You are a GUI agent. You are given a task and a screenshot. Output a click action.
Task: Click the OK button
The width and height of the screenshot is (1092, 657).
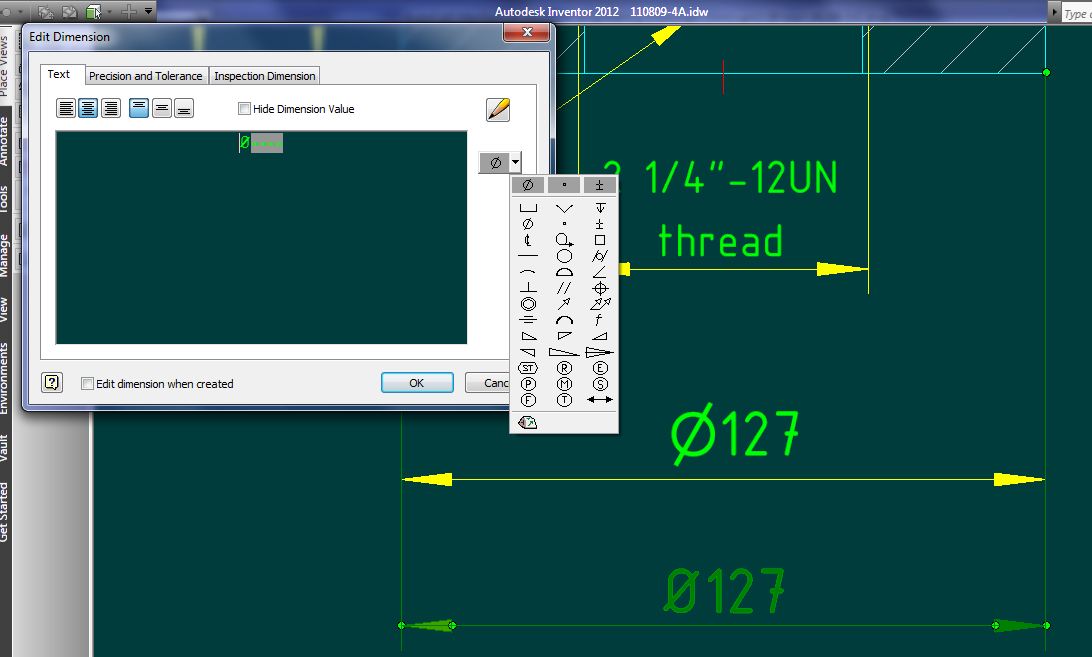[417, 382]
